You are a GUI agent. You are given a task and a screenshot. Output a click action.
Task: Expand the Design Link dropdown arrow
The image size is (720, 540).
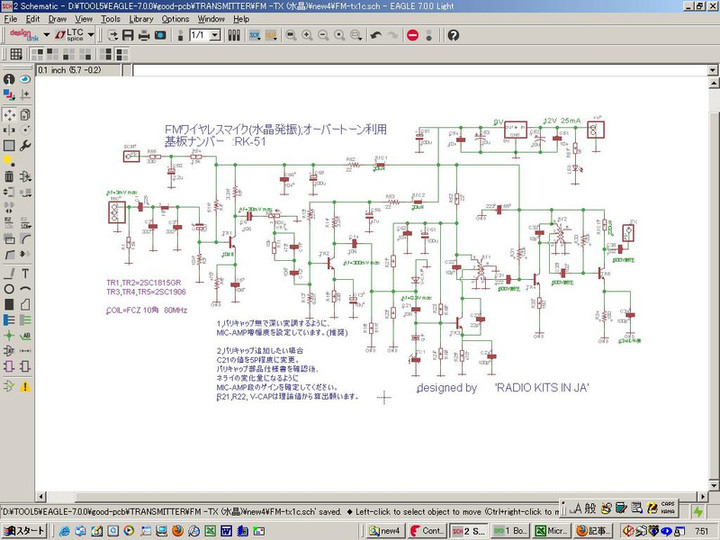point(46,35)
